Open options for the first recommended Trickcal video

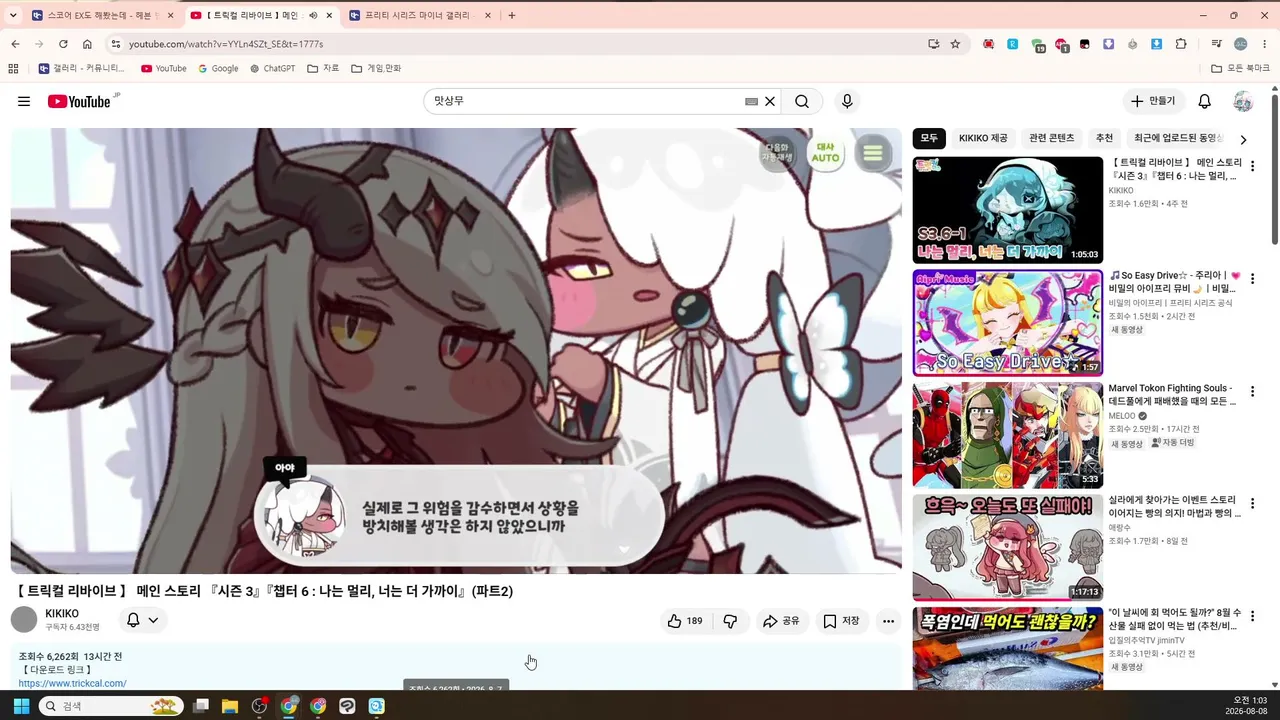point(1252,166)
